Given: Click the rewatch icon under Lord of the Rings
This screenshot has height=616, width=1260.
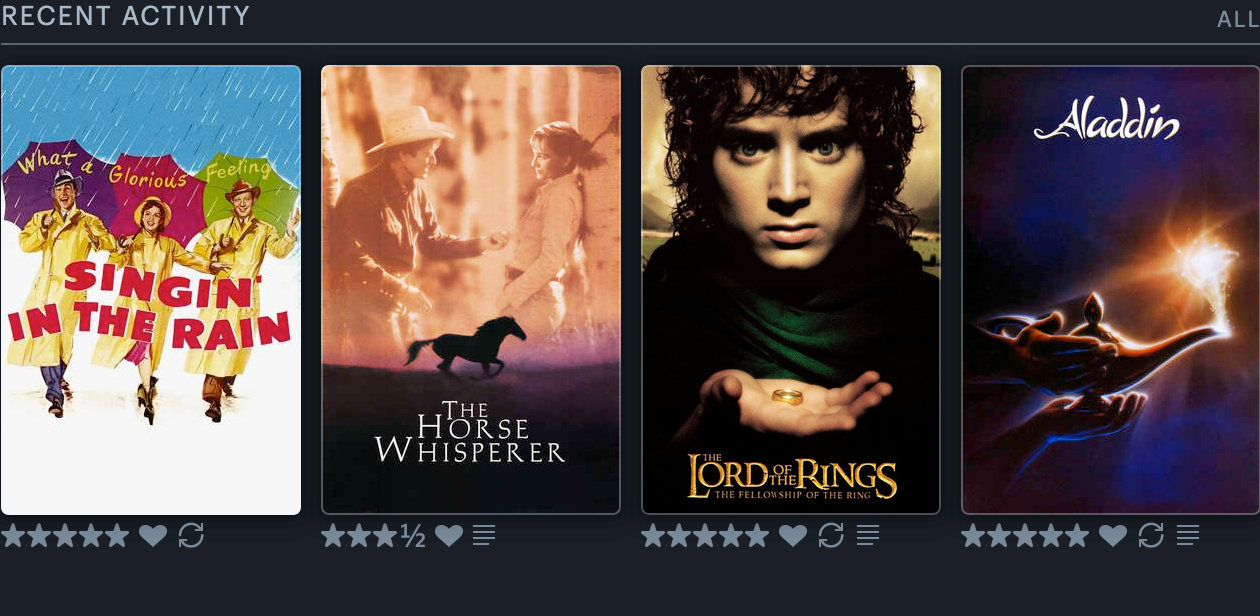Looking at the screenshot, I should click(831, 536).
